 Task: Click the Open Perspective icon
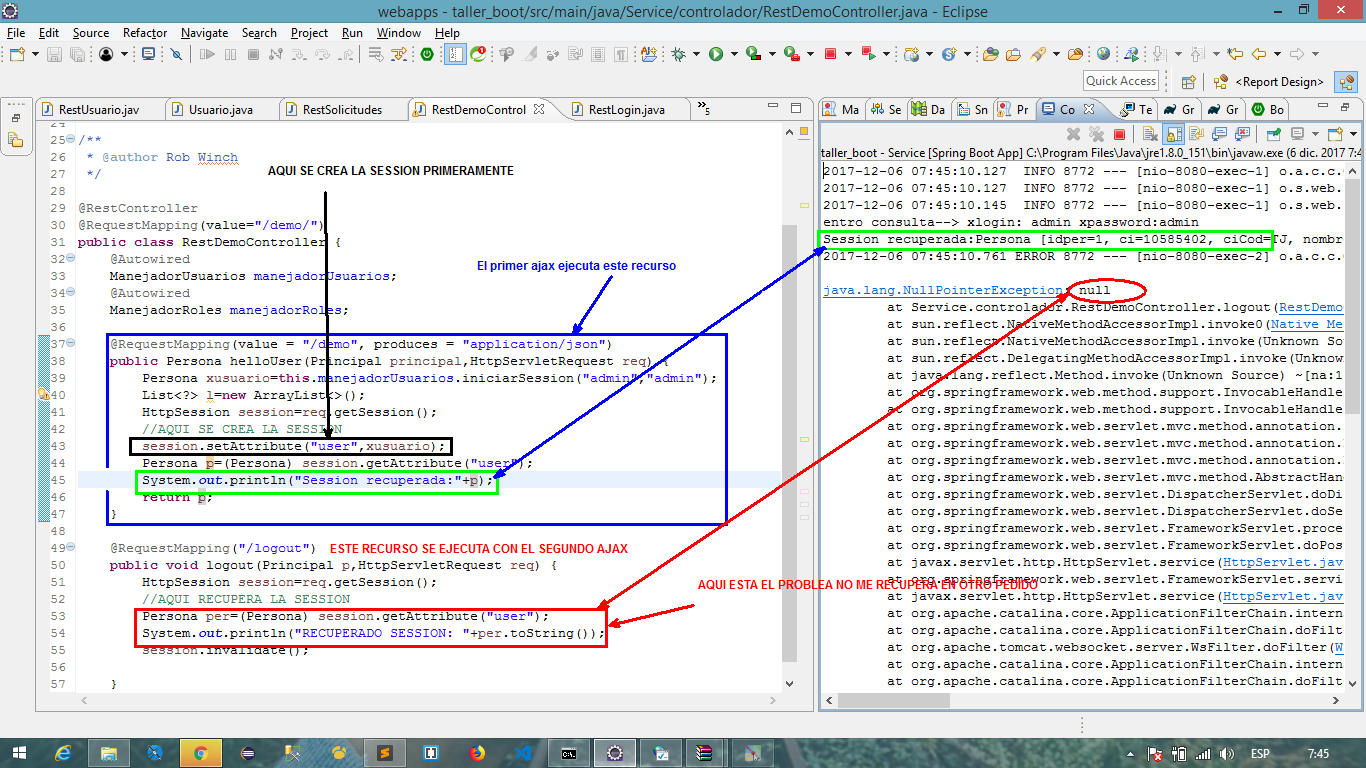pos(1189,82)
